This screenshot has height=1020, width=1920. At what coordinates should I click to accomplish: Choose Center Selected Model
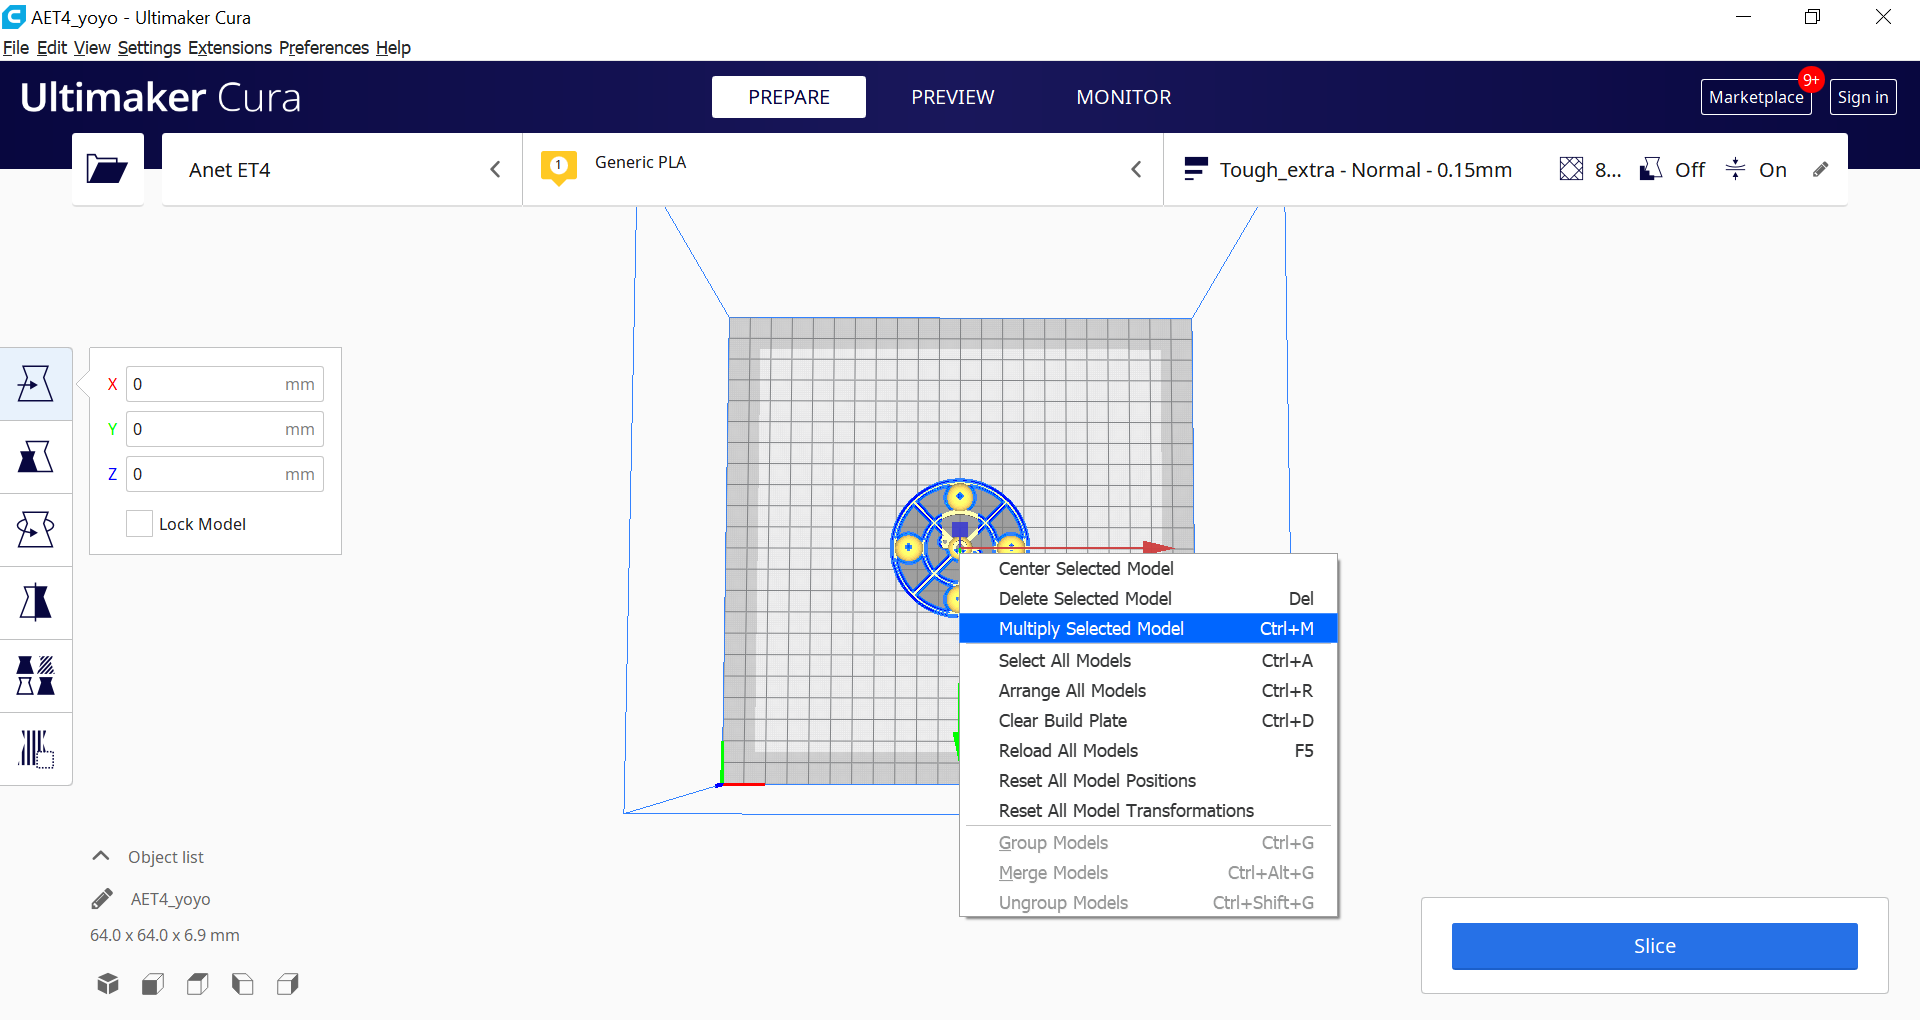(x=1148, y=568)
